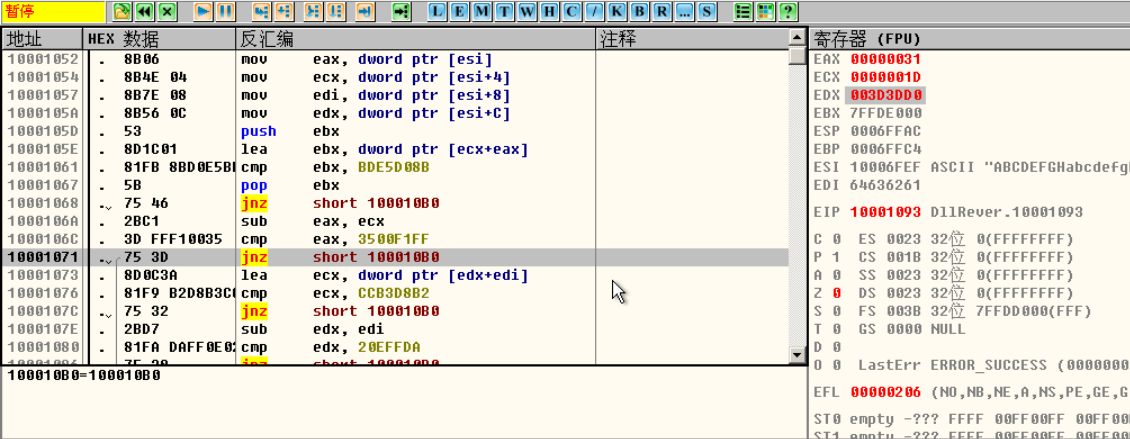Click disassembly scrollbar down arrow
Viewport: 1130px width, 439px height.
point(796,355)
